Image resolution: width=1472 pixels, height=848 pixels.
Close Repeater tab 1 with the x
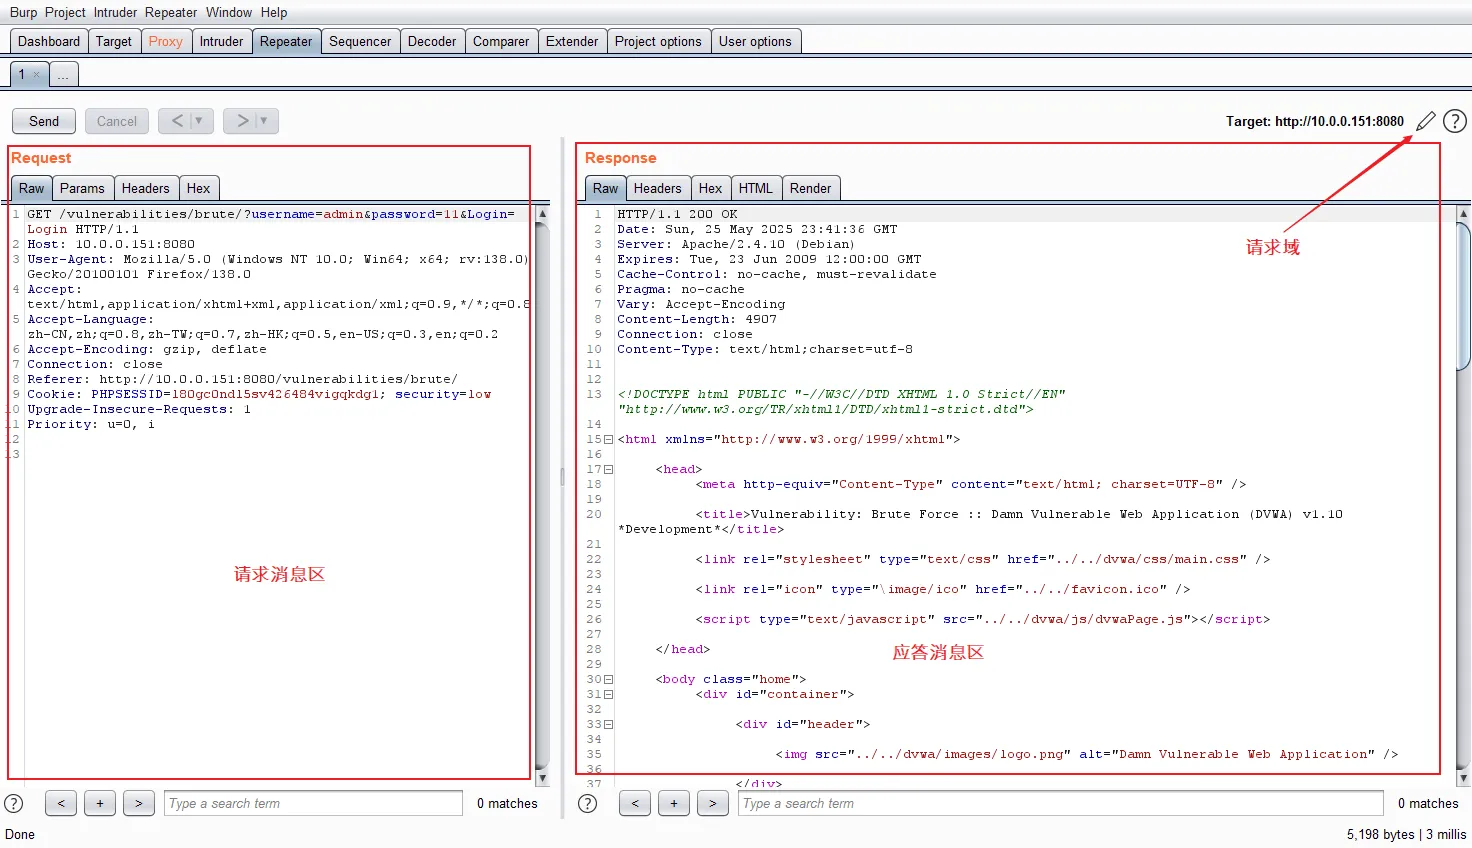pyautogui.click(x=37, y=75)
